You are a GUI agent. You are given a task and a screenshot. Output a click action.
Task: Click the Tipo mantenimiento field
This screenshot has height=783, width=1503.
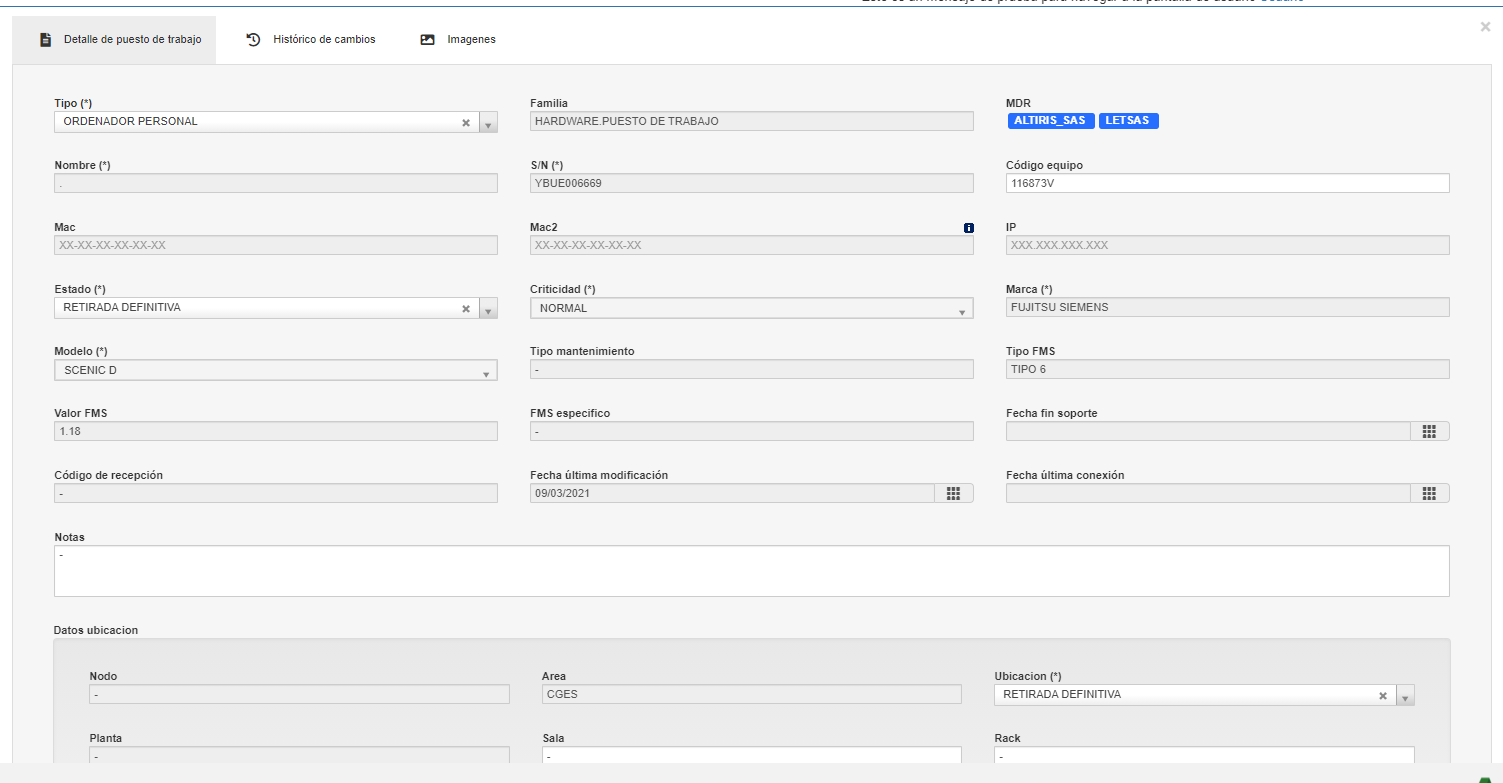pos(751,369)
